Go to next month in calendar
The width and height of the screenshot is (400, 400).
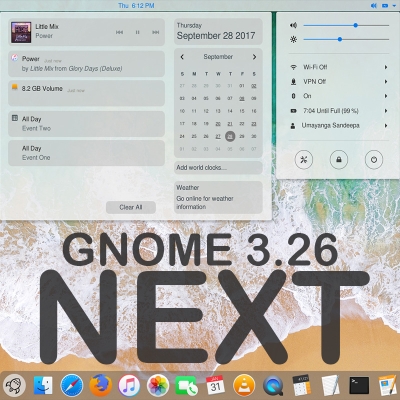click(254, 57)
